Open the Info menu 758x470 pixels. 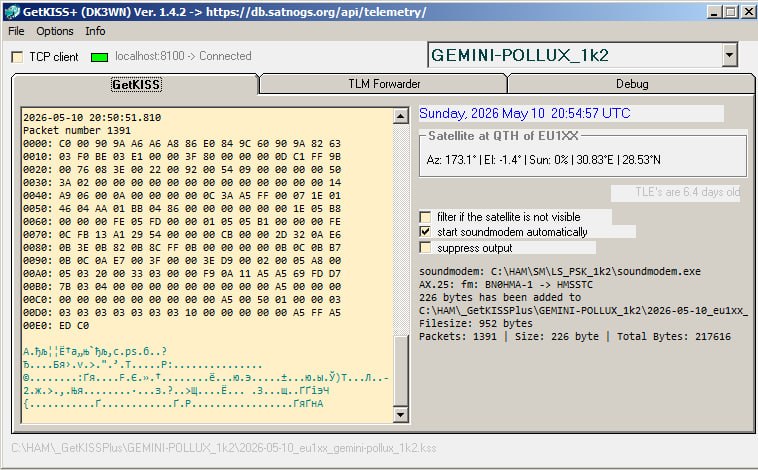(x=95, y=31)
